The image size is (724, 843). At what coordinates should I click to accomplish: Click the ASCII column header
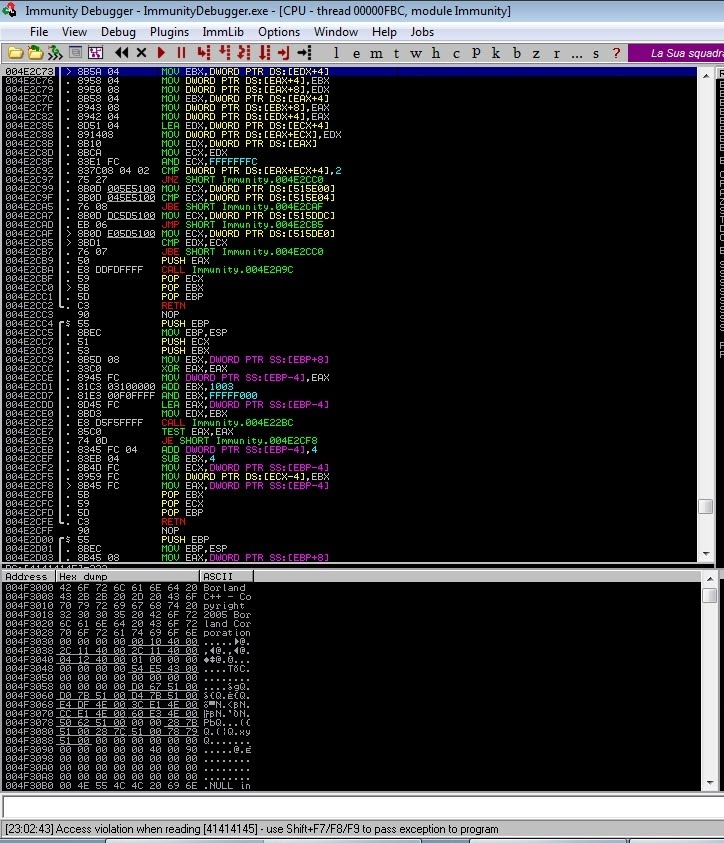pos(226,576)
